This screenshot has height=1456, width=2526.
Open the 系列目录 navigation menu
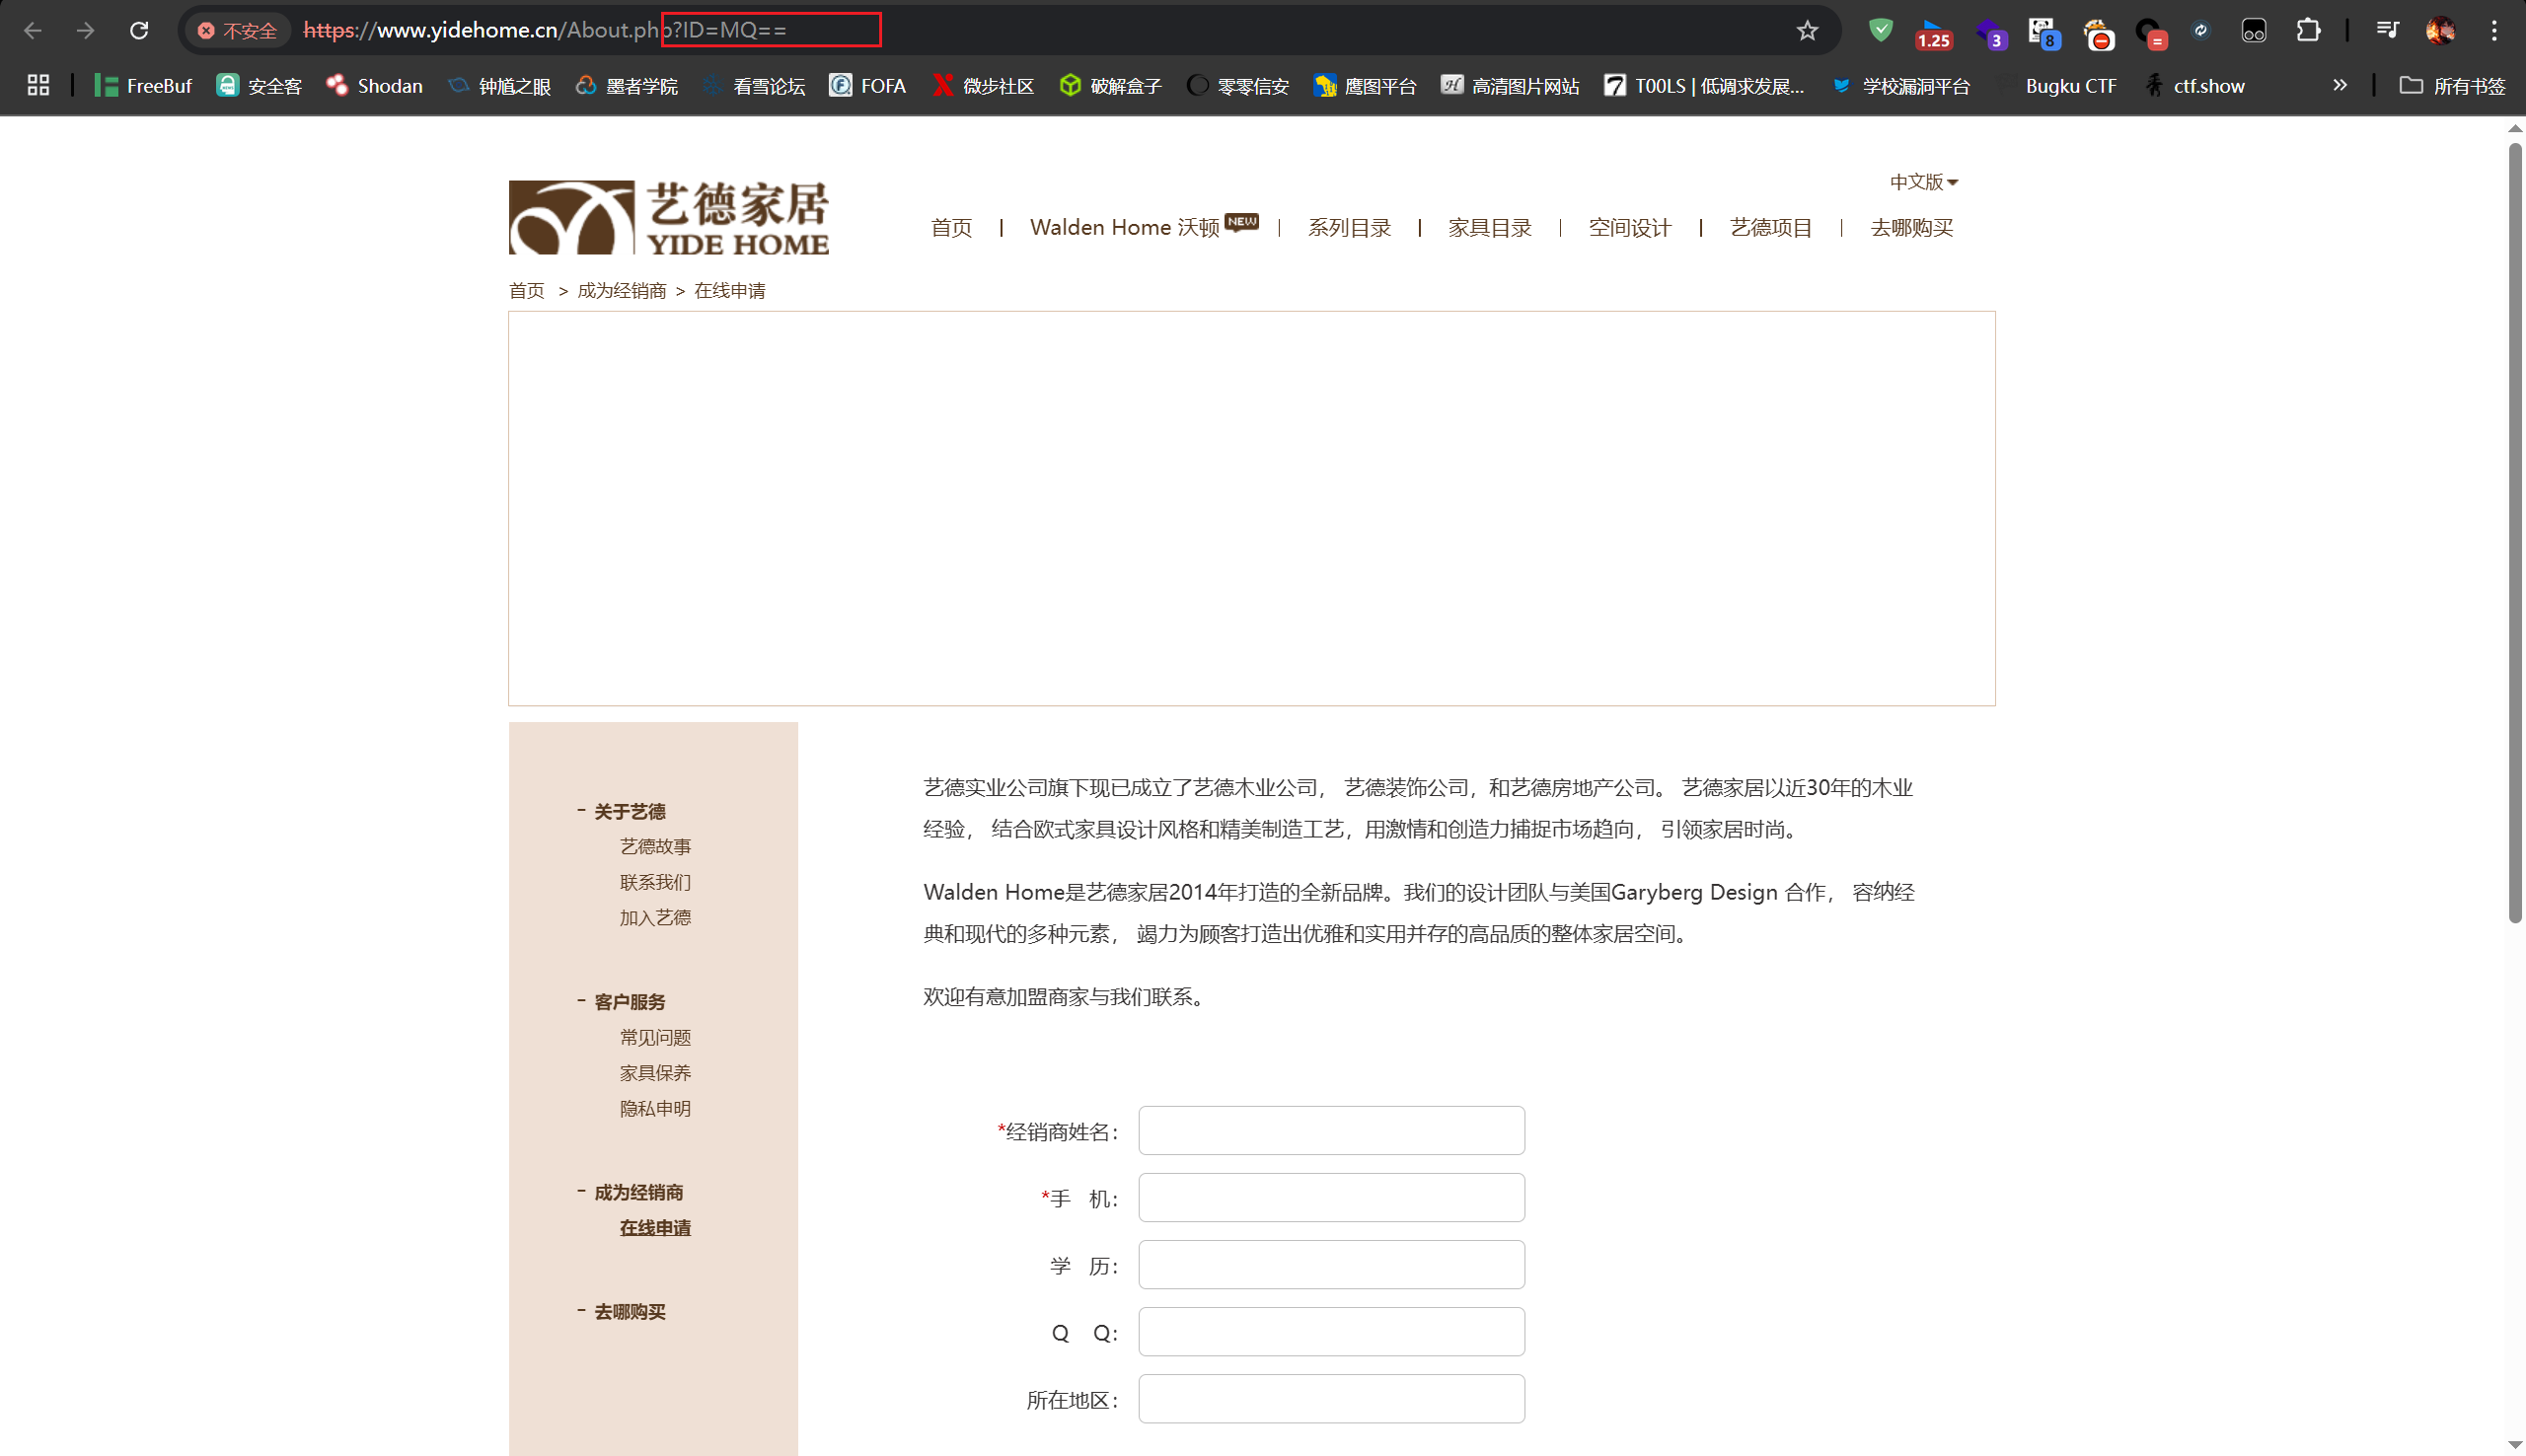point(1349,228)
